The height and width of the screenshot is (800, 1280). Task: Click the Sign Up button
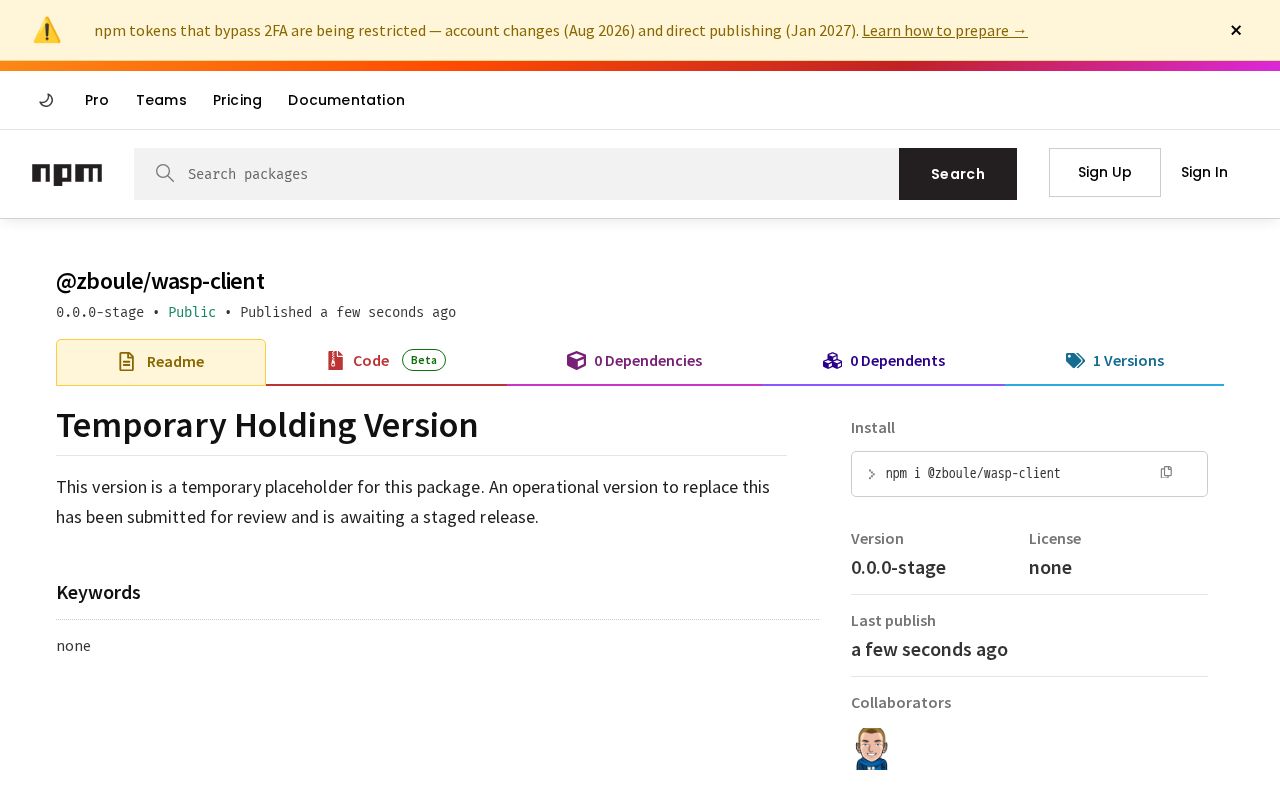[1105, 172]
